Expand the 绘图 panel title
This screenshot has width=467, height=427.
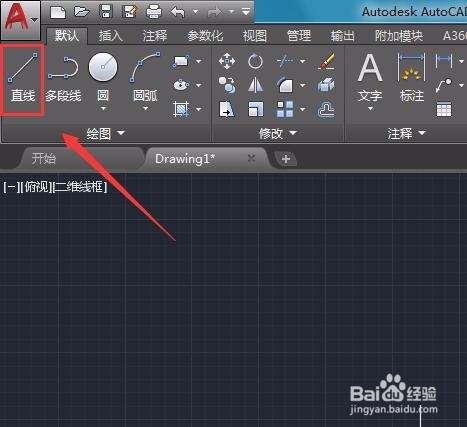point(105,133)
